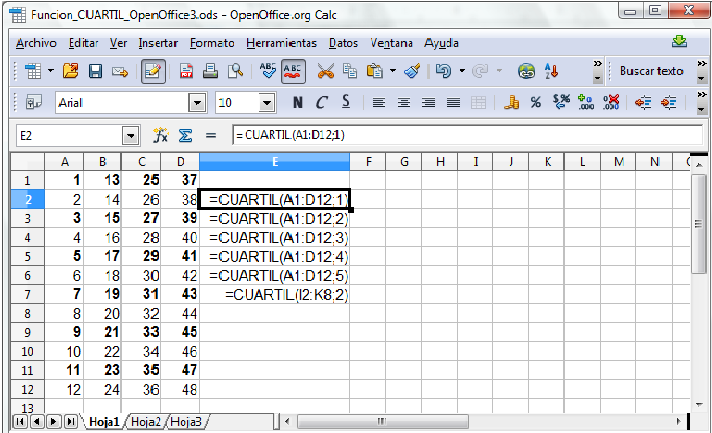Toggle underline formatting (S)
The width and height of the screenshot is (712, 433).
pos(346,103)
